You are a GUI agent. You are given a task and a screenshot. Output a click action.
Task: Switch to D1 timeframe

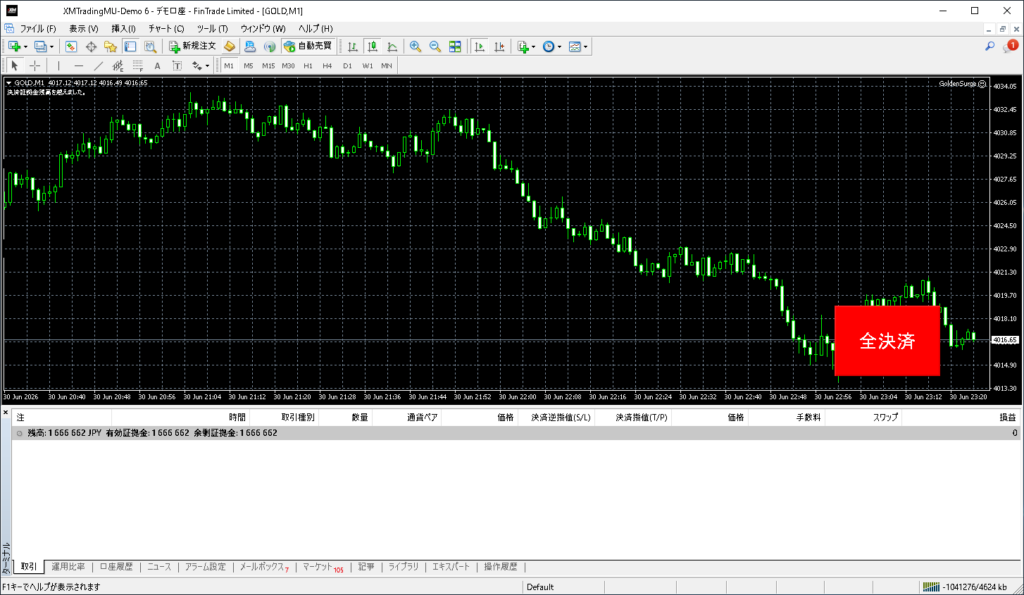tap(347, 66)
